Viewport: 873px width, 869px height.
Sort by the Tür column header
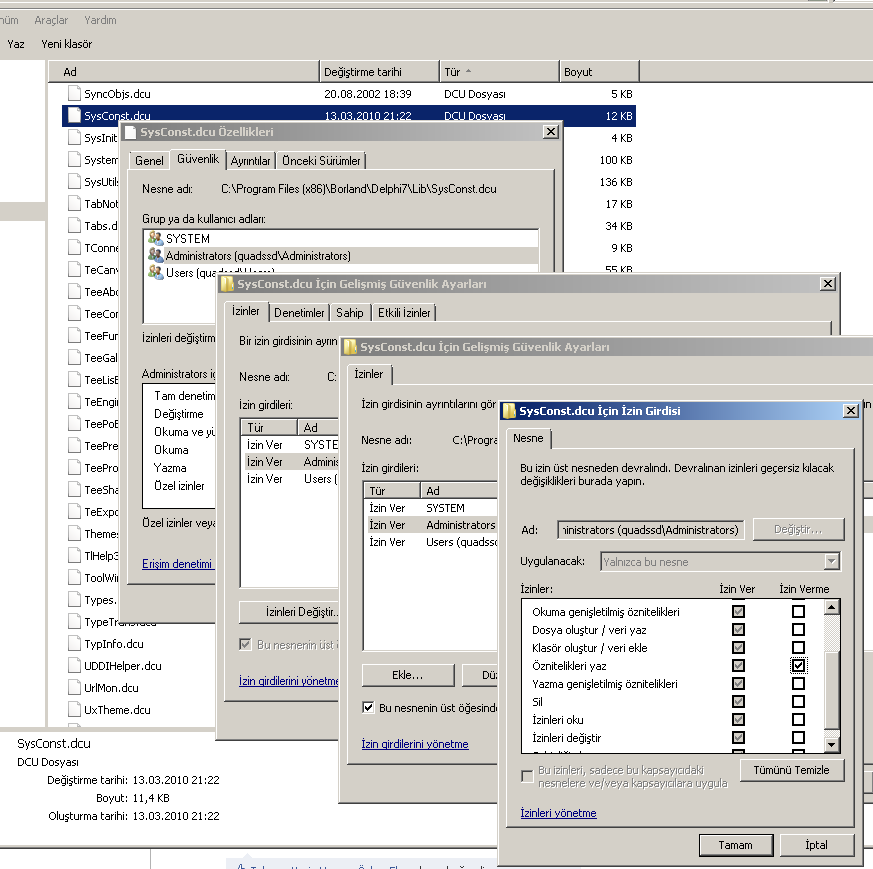pyautogui.click(x=498, y=72)
